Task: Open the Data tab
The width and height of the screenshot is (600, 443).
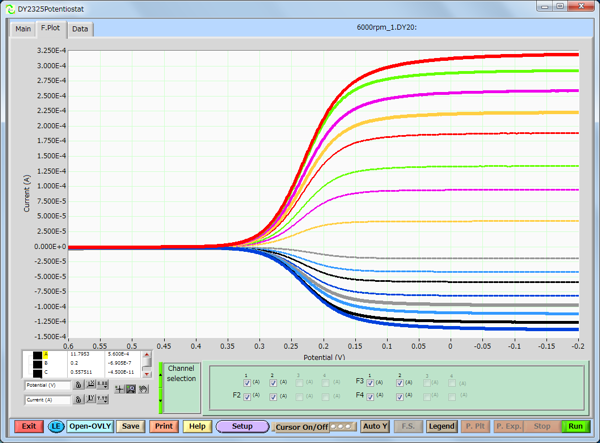Action: [80, 29]
